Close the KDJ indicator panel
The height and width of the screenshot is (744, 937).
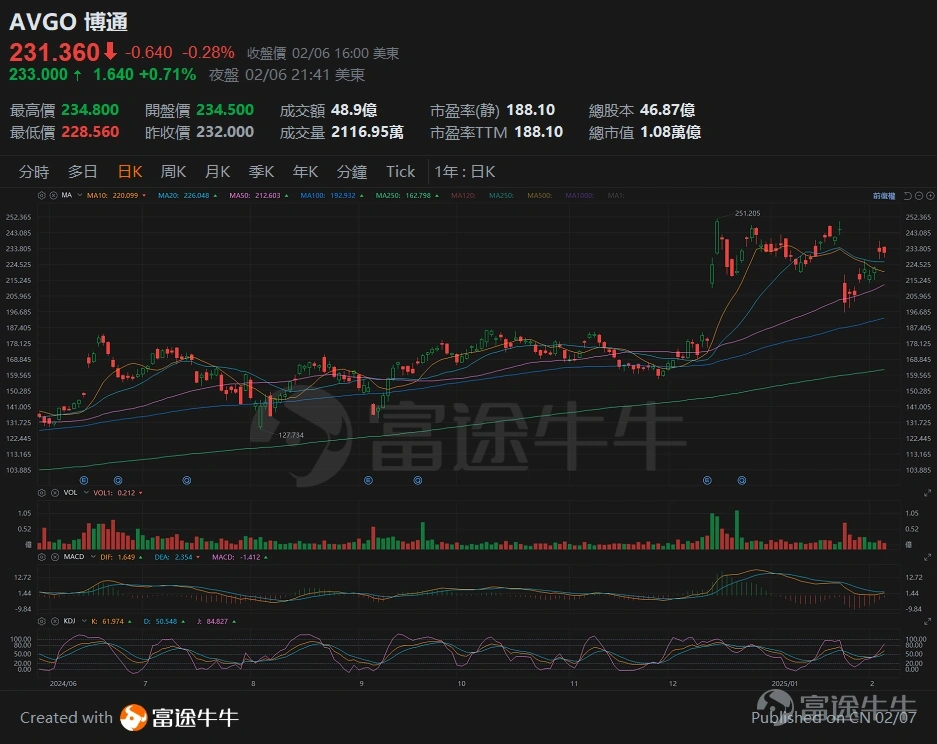(x=53, y=621)
